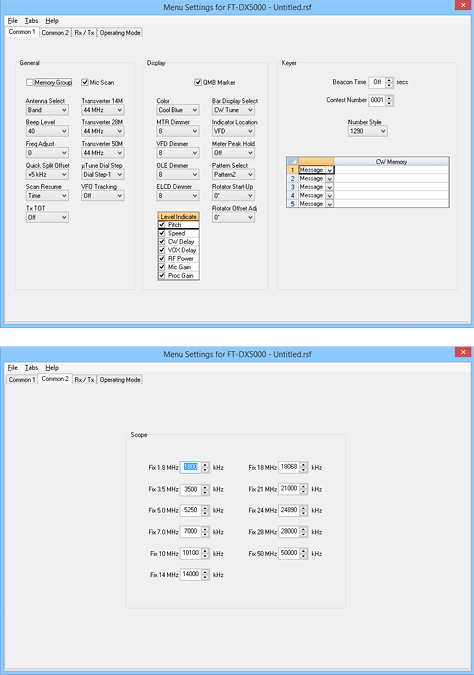Open the Scan Resume dropdown
This screenshot has height=675, width=474.
(x=47, y=196)
